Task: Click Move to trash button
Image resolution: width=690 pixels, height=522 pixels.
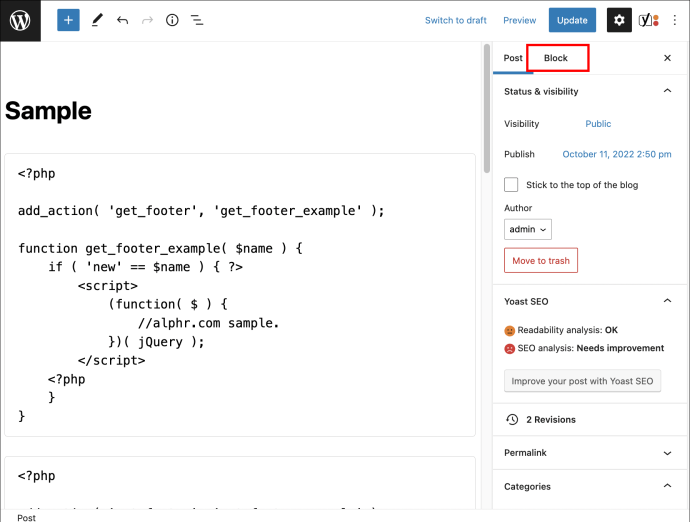Action: pos(541,261)
